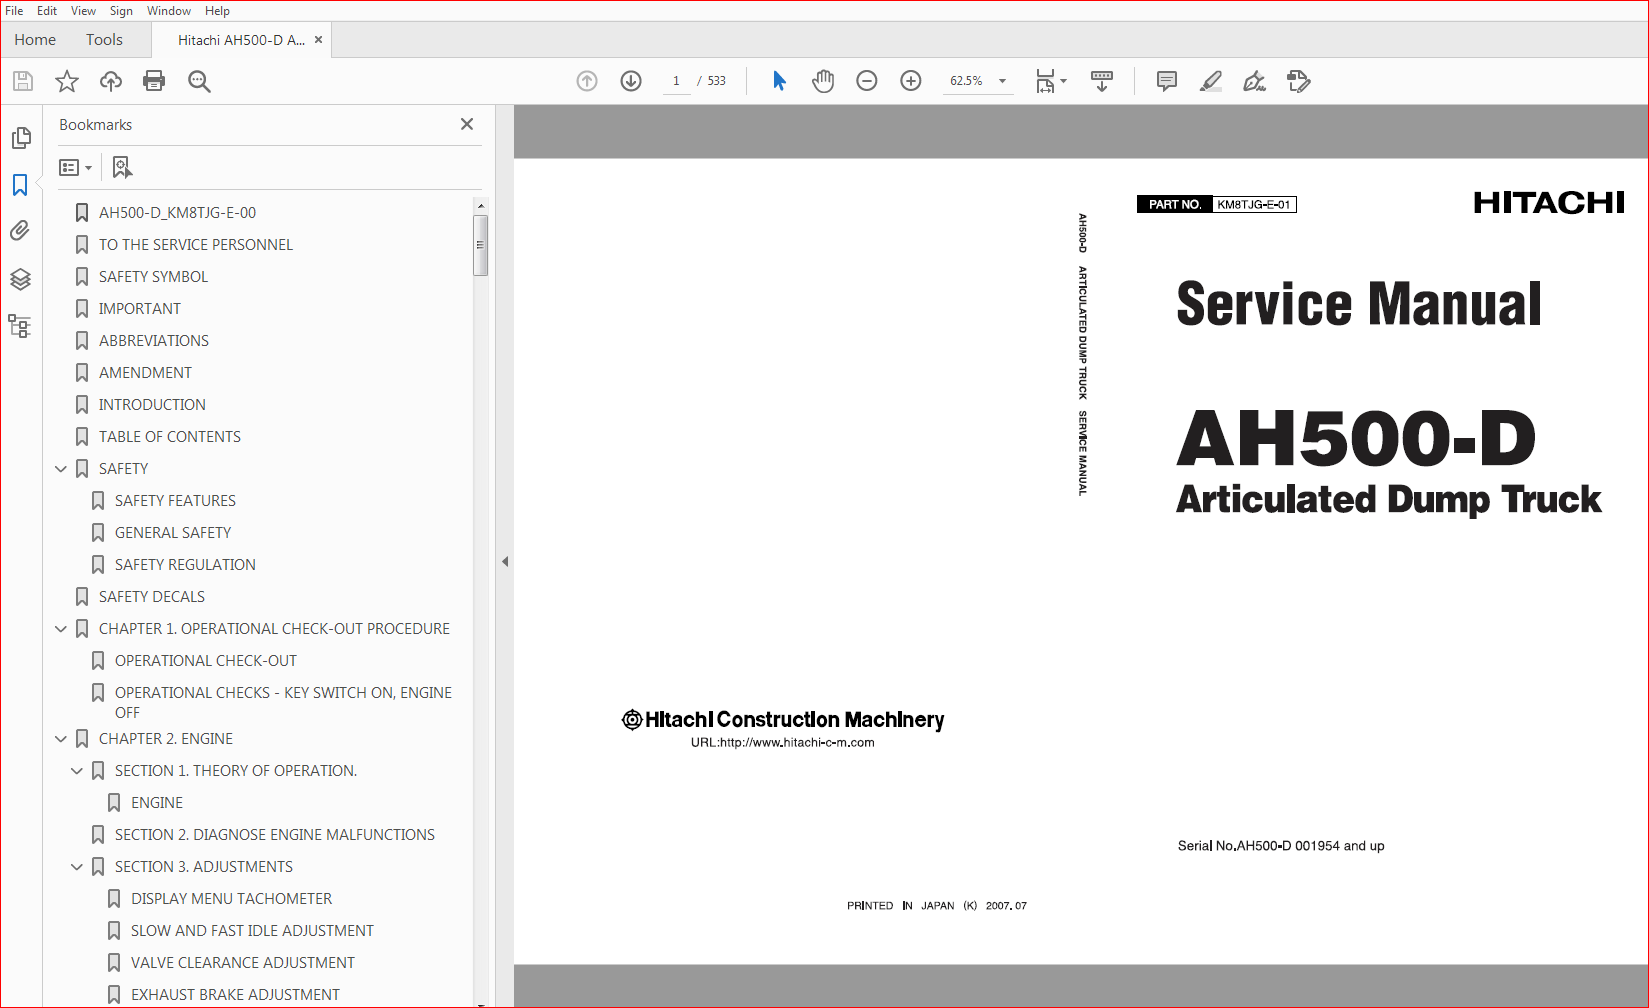Add a sticky note comment
This screenshot has width=1649, height=1008.
coord(1166,81)
